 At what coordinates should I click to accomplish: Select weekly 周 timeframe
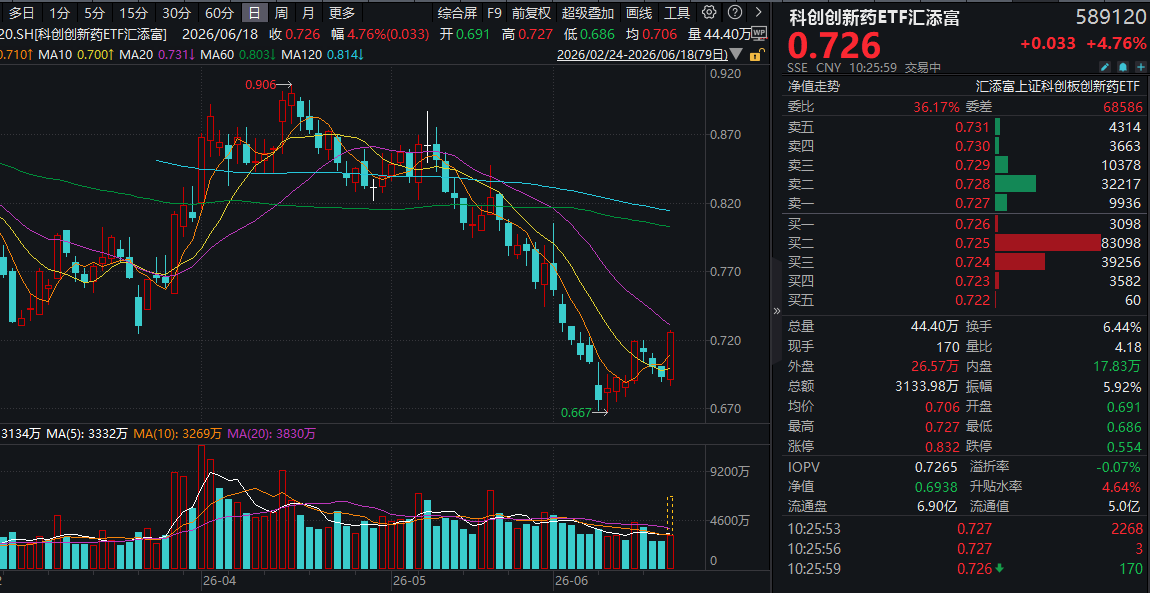(x=281, y=12)
